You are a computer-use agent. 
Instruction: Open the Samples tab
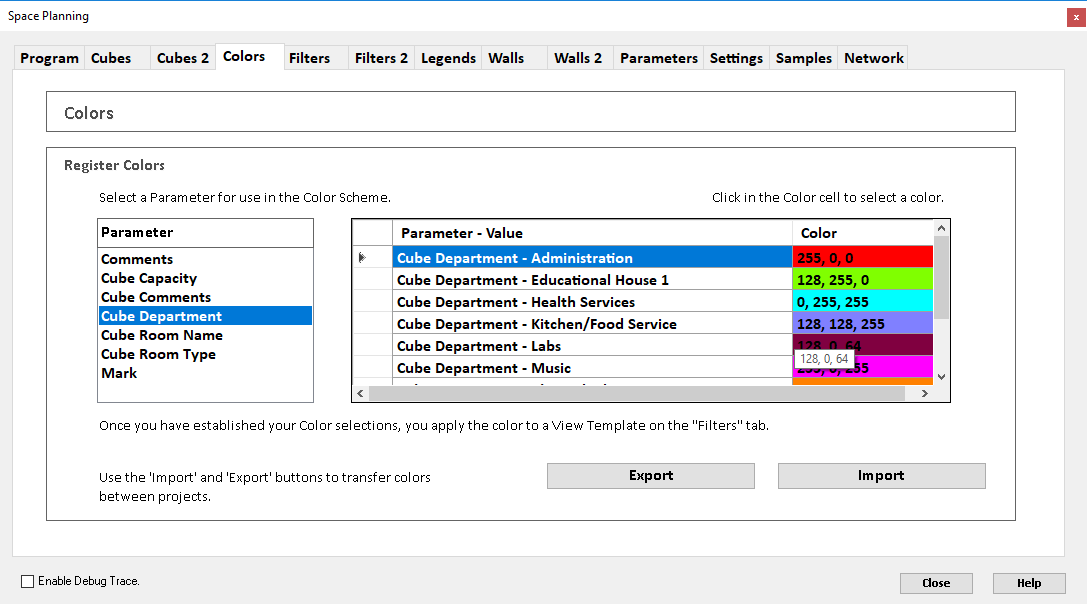click(x=803, y=58)
